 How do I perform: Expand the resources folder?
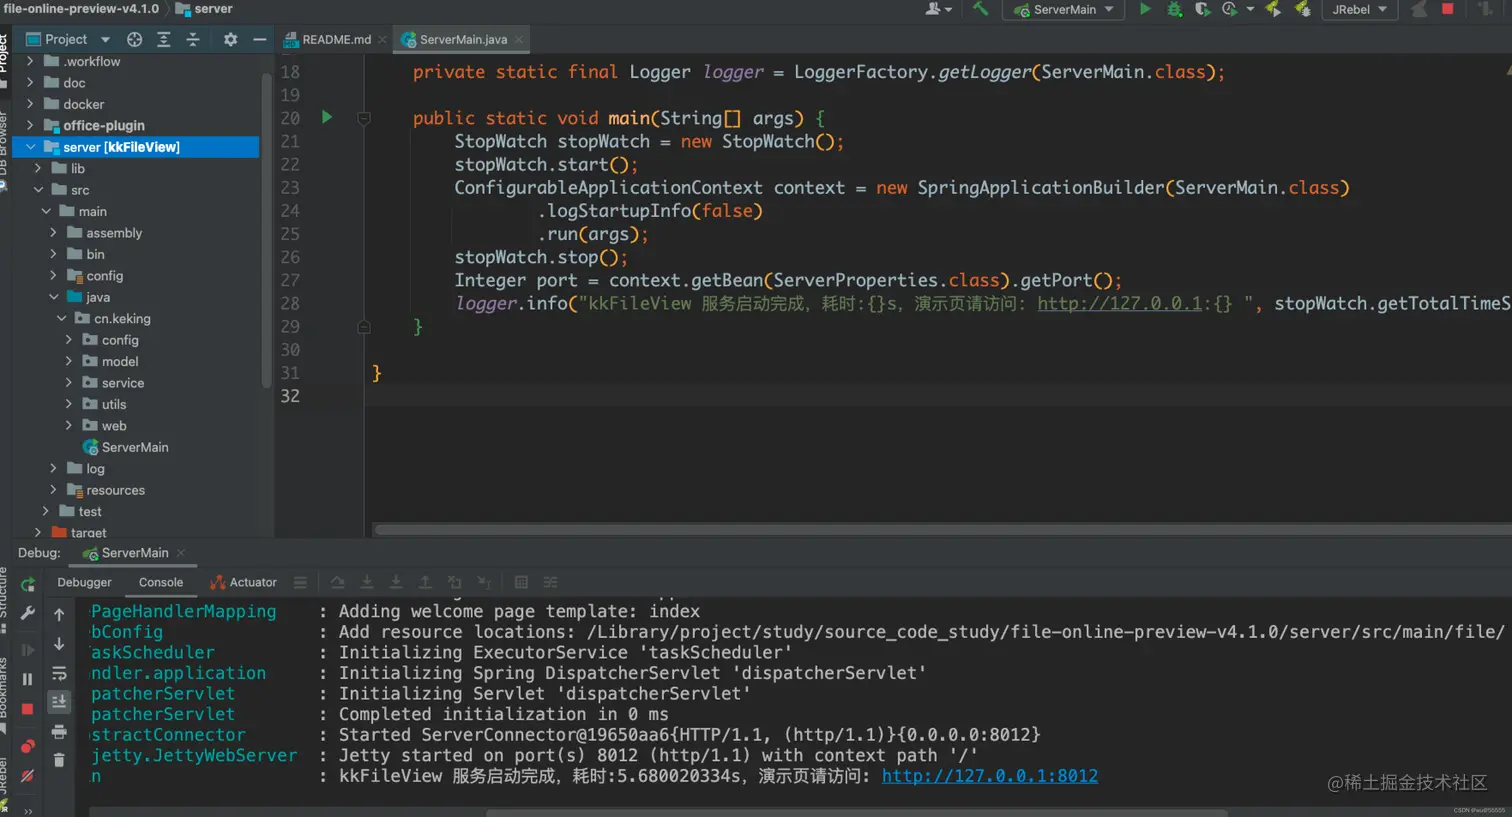click(x=53, y=490)
